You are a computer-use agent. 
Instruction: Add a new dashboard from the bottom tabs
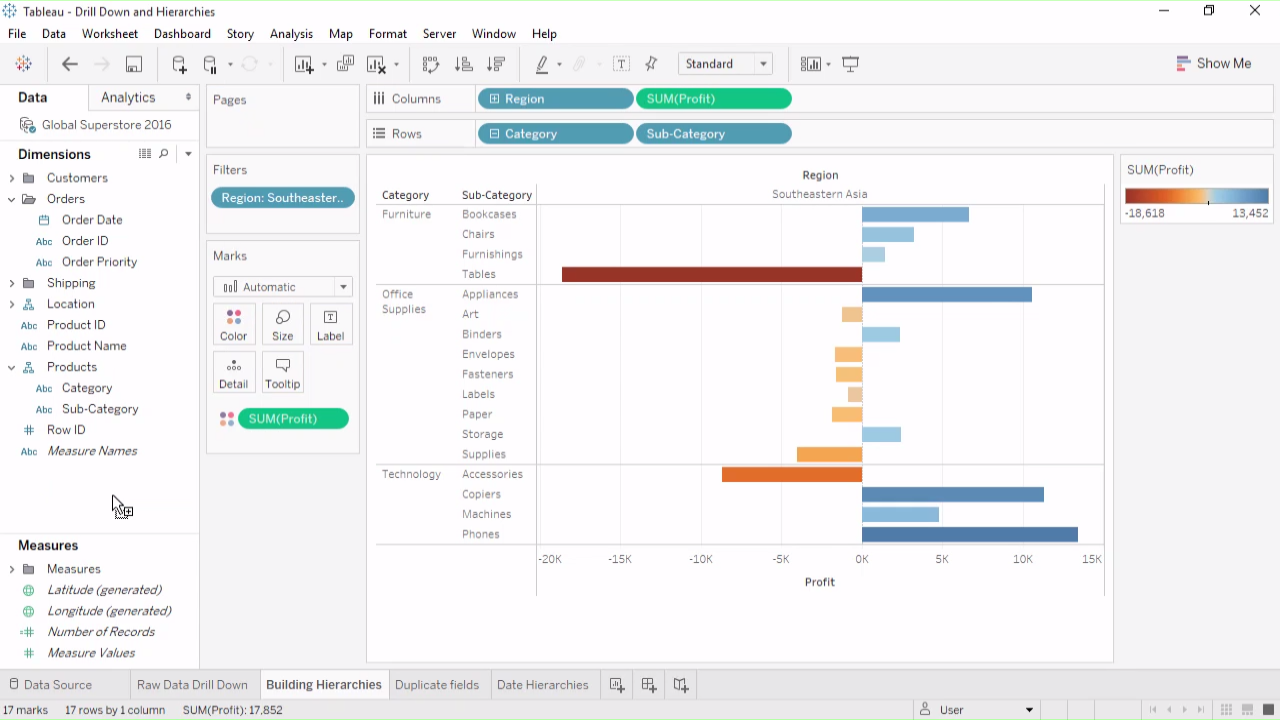(x=649, y=685)
